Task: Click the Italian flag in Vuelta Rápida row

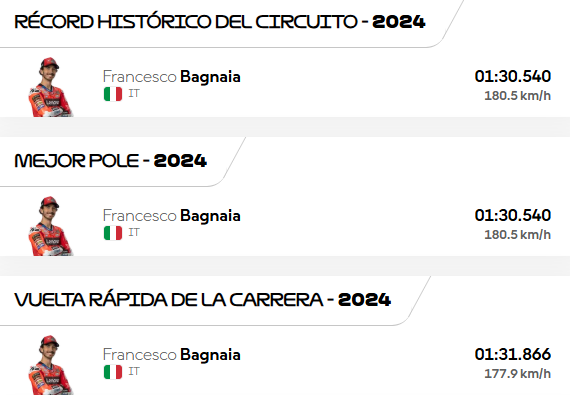Action: tap(113, 372)
